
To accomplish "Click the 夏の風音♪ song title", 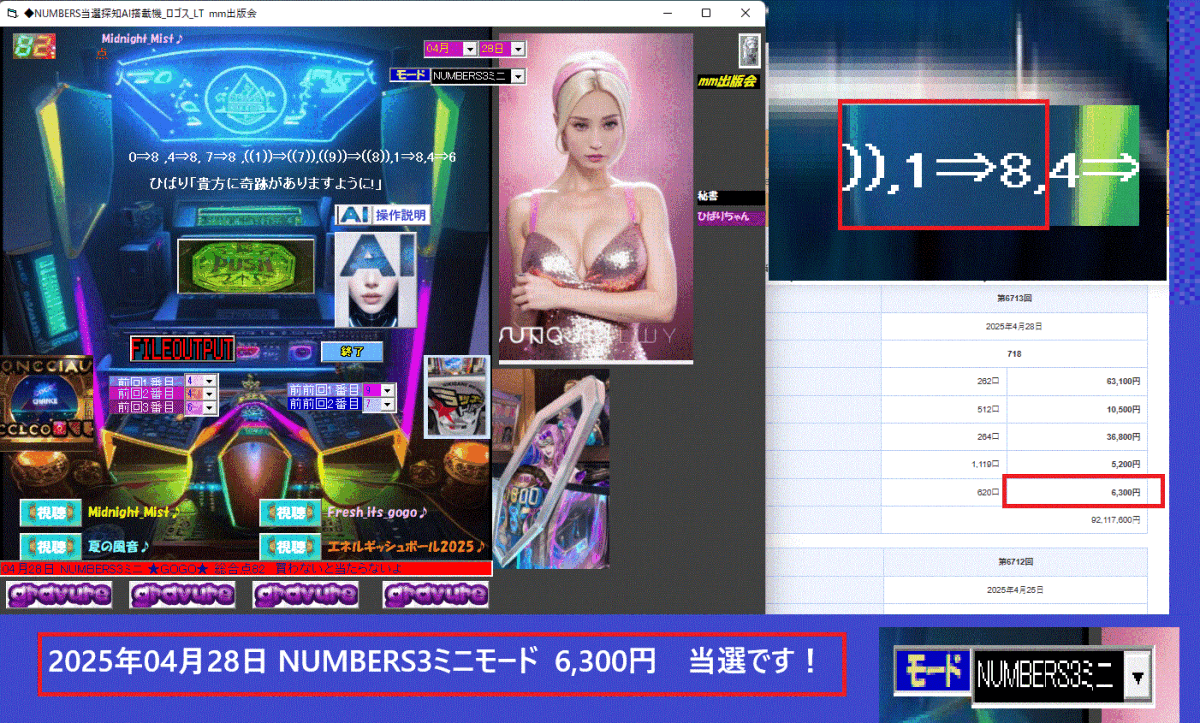I will (x=119, y=547).
